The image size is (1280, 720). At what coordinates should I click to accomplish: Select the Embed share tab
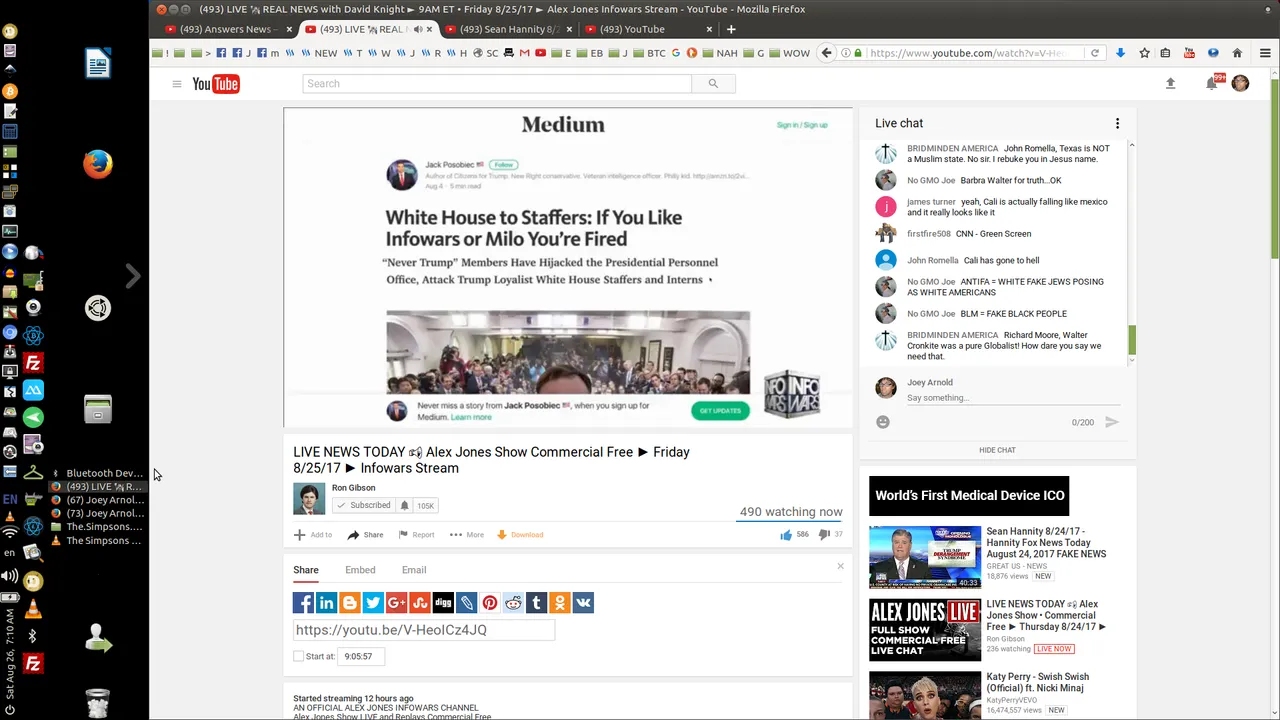360,570
